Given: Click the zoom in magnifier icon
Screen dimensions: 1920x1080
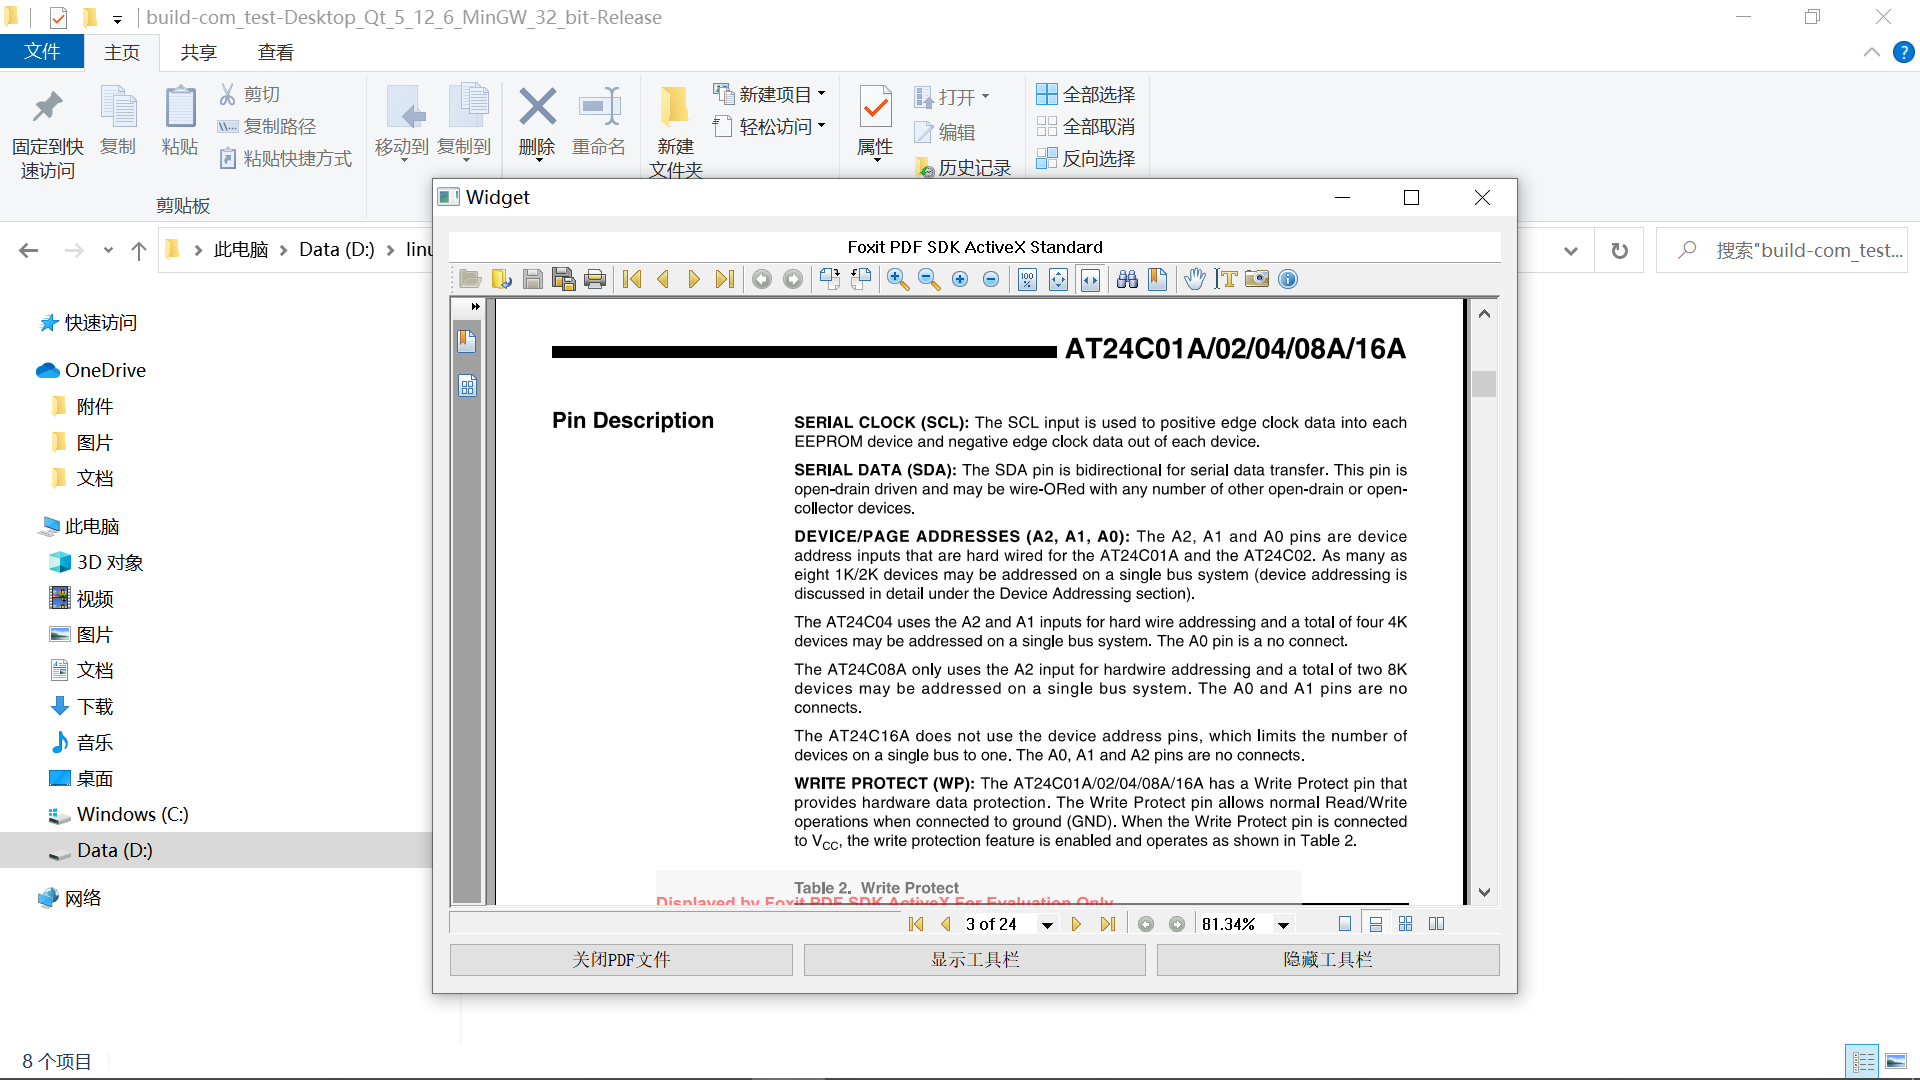Looking at the screenshot, I should pyautogui.click(x=898, y=280).
